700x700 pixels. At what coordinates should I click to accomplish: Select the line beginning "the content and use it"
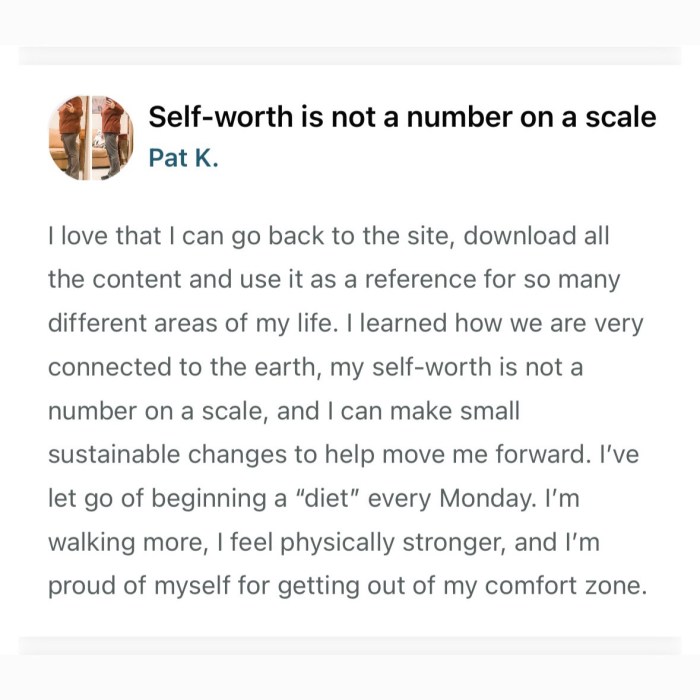[334, 281]
